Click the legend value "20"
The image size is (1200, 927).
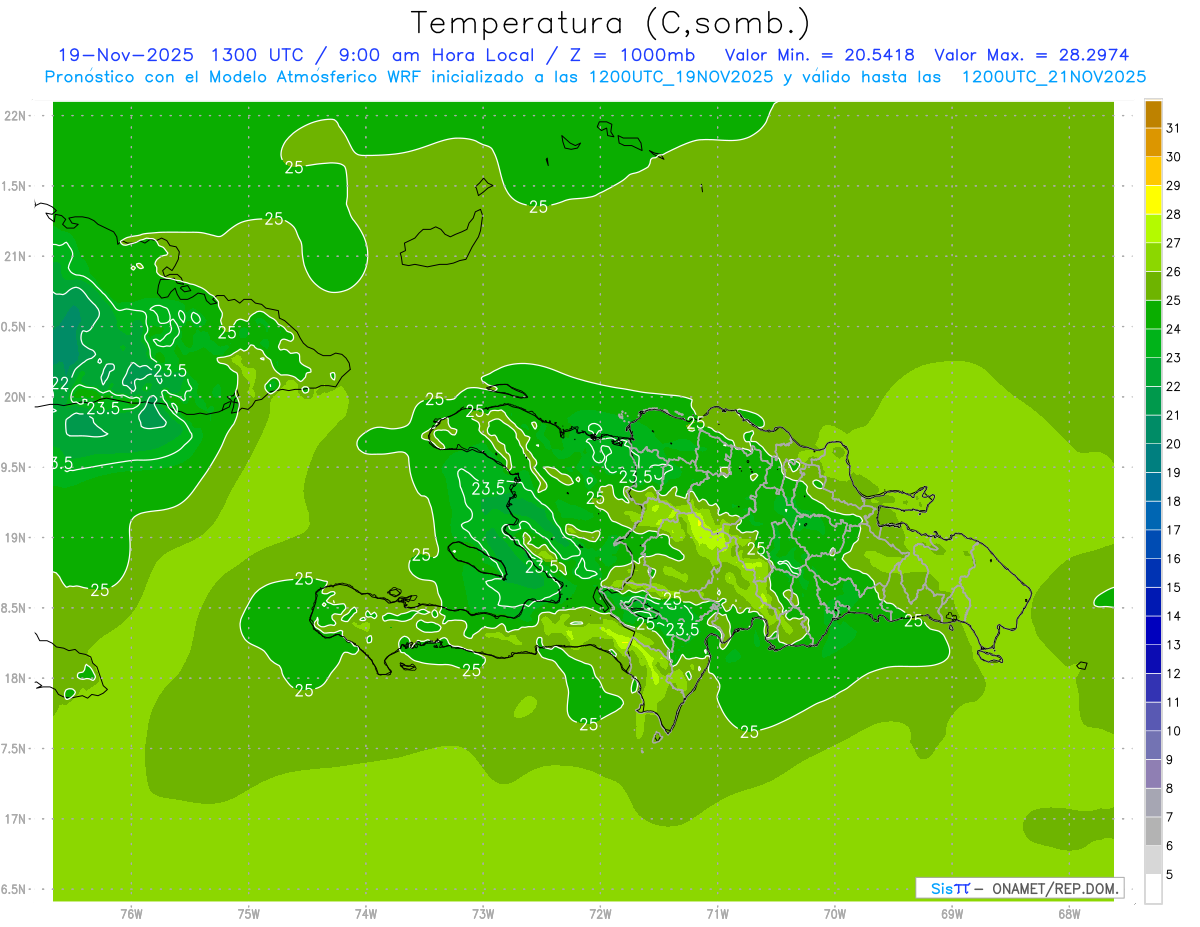coord(1174,444)
